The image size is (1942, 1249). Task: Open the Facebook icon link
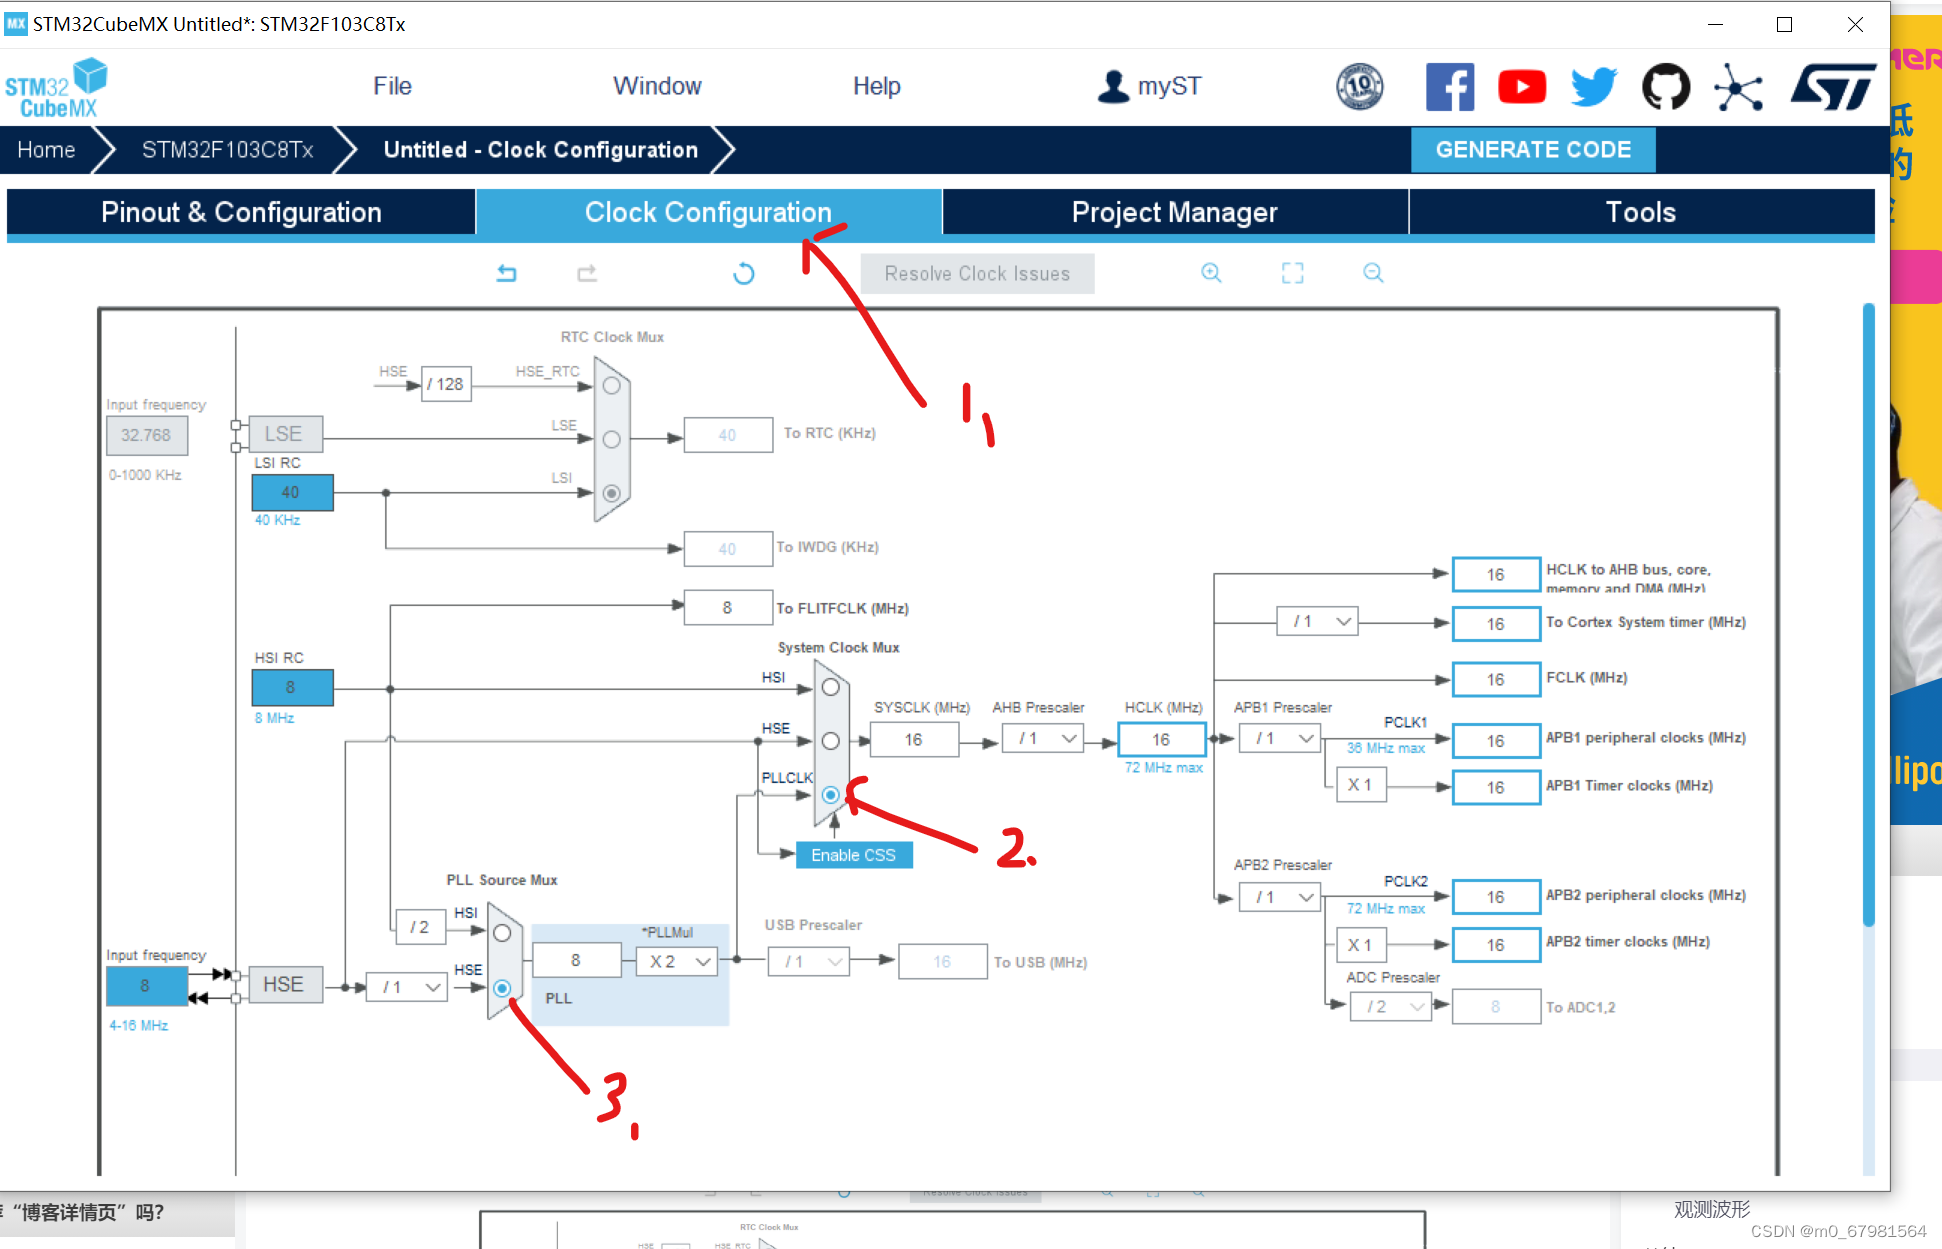click(x=1450, y=87)
